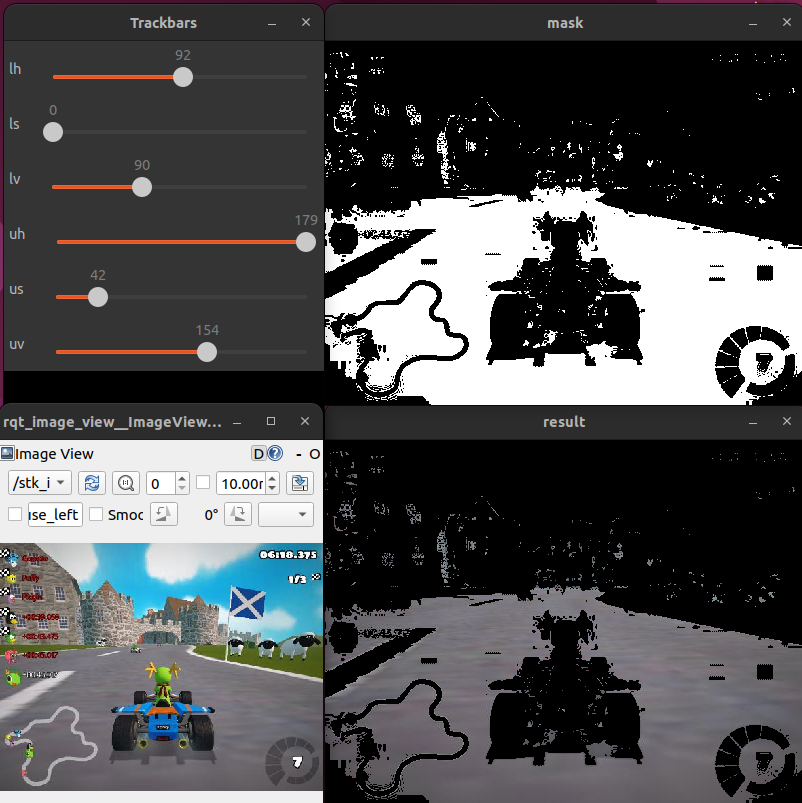The height and width of the screenshot is (803, 802).
Task: Click the refresh topics icon
Action: [x=92, y=483]
